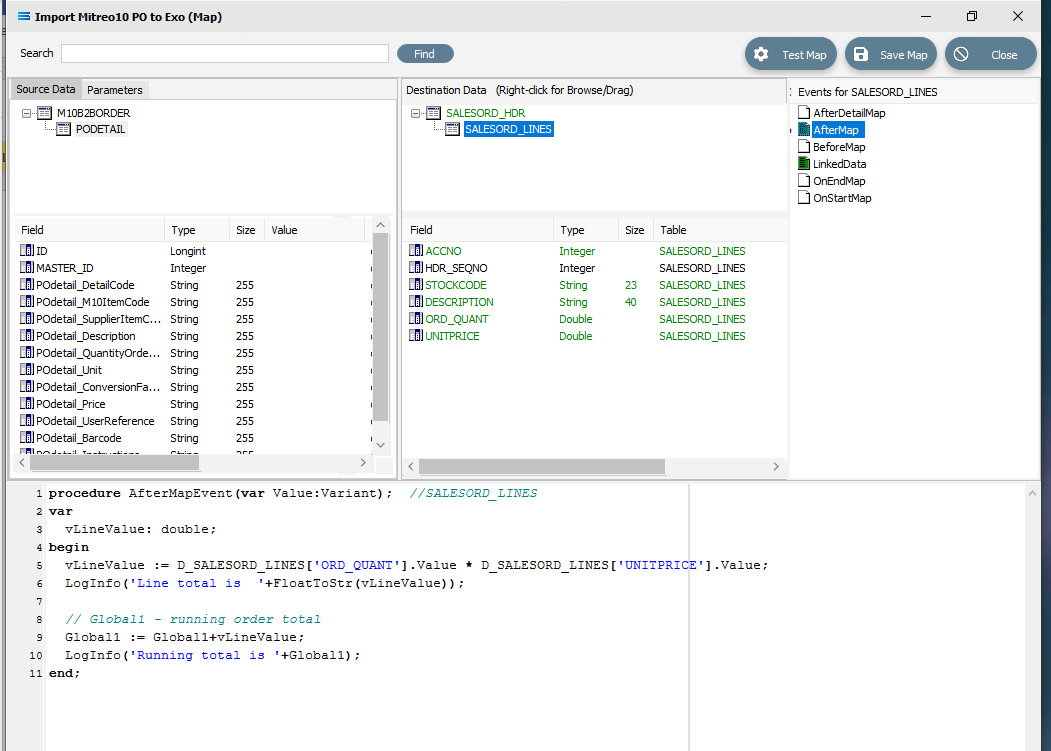Click the field icon next to ACCNO
Image resolution: width=1051 pixels, height=751 pixels.
tap(416, 250)
